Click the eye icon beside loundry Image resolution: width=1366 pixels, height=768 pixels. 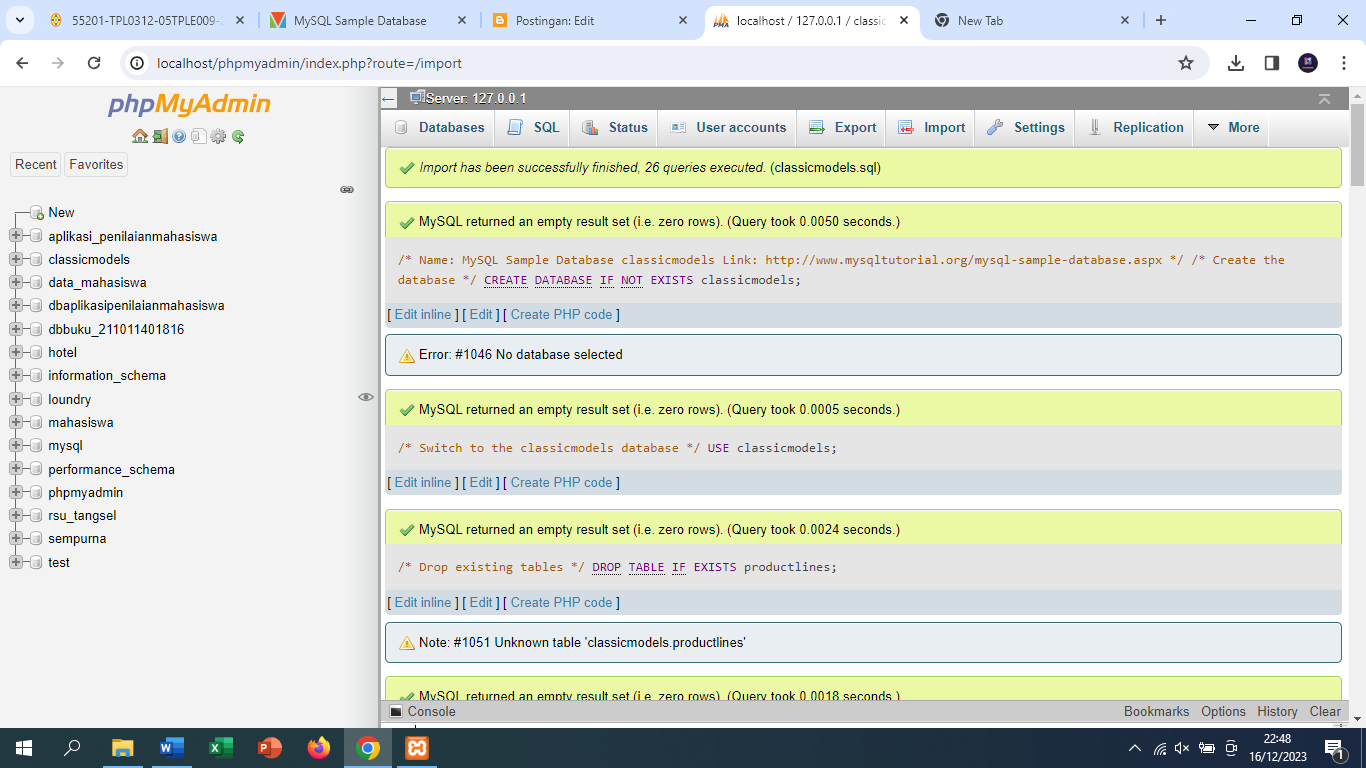click(x=366, y=397)
